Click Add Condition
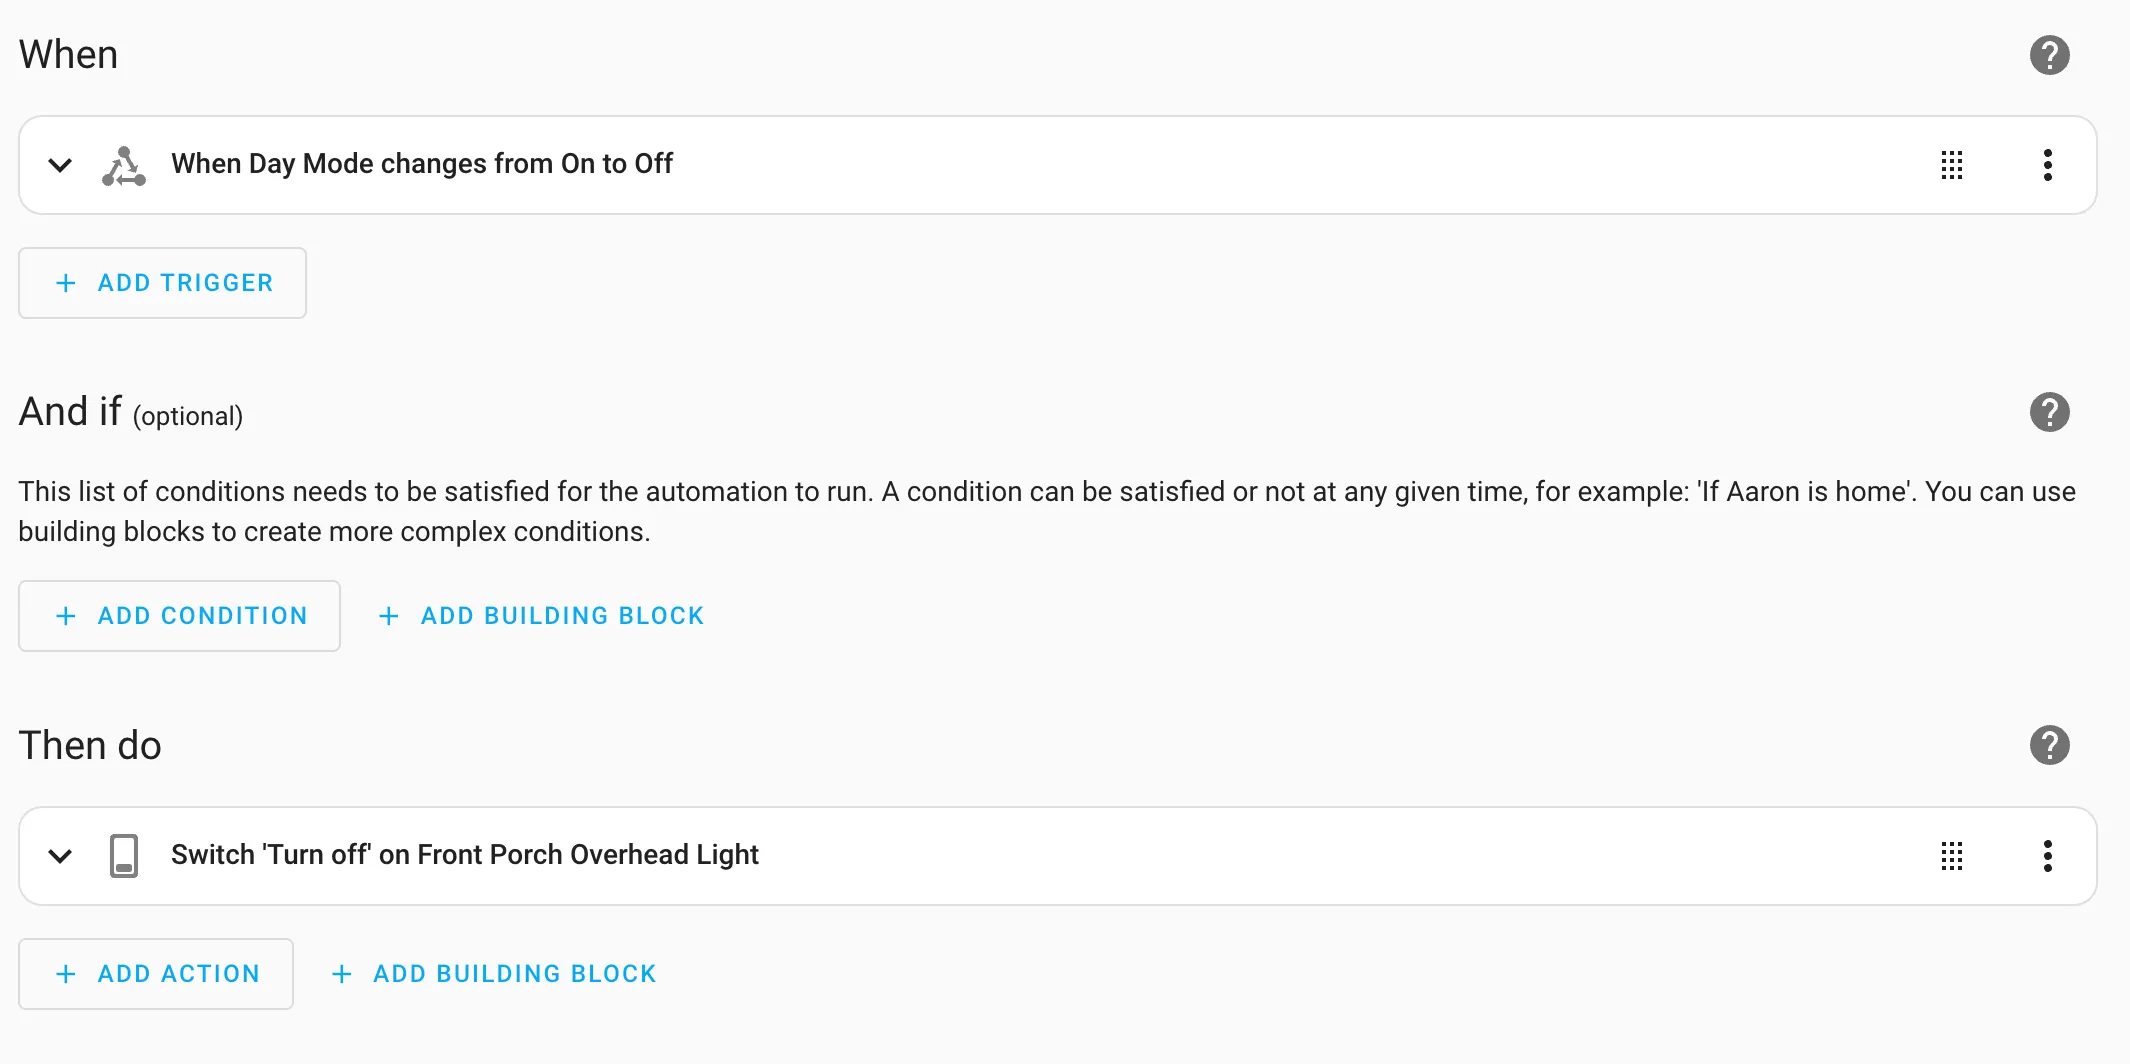This screenshot has width=2130, height=1064. (x=179, y=616)
